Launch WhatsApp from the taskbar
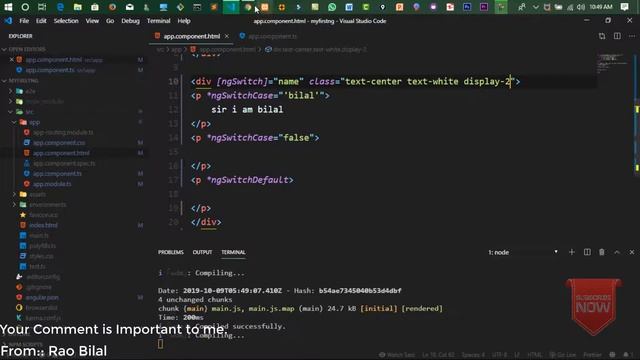 coord(332,7)
